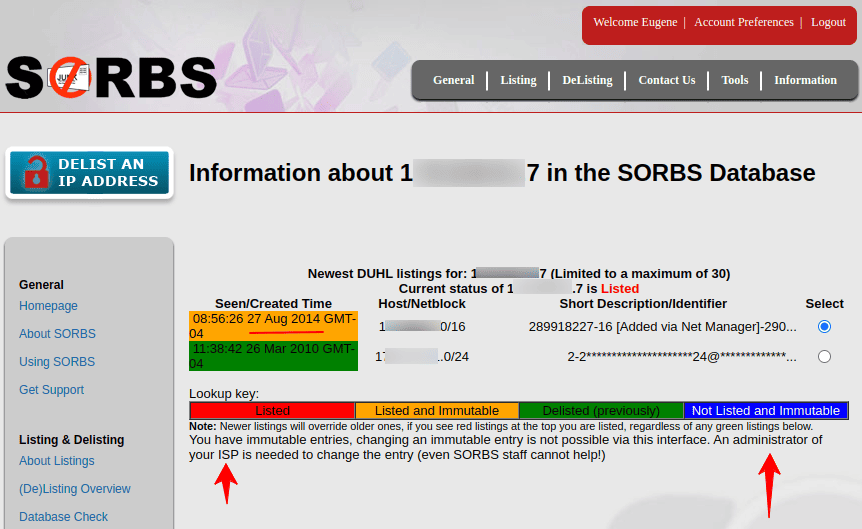Screen dimensions: 862x529
Task: Open the Information menu
Action: (x=805, y=80)
